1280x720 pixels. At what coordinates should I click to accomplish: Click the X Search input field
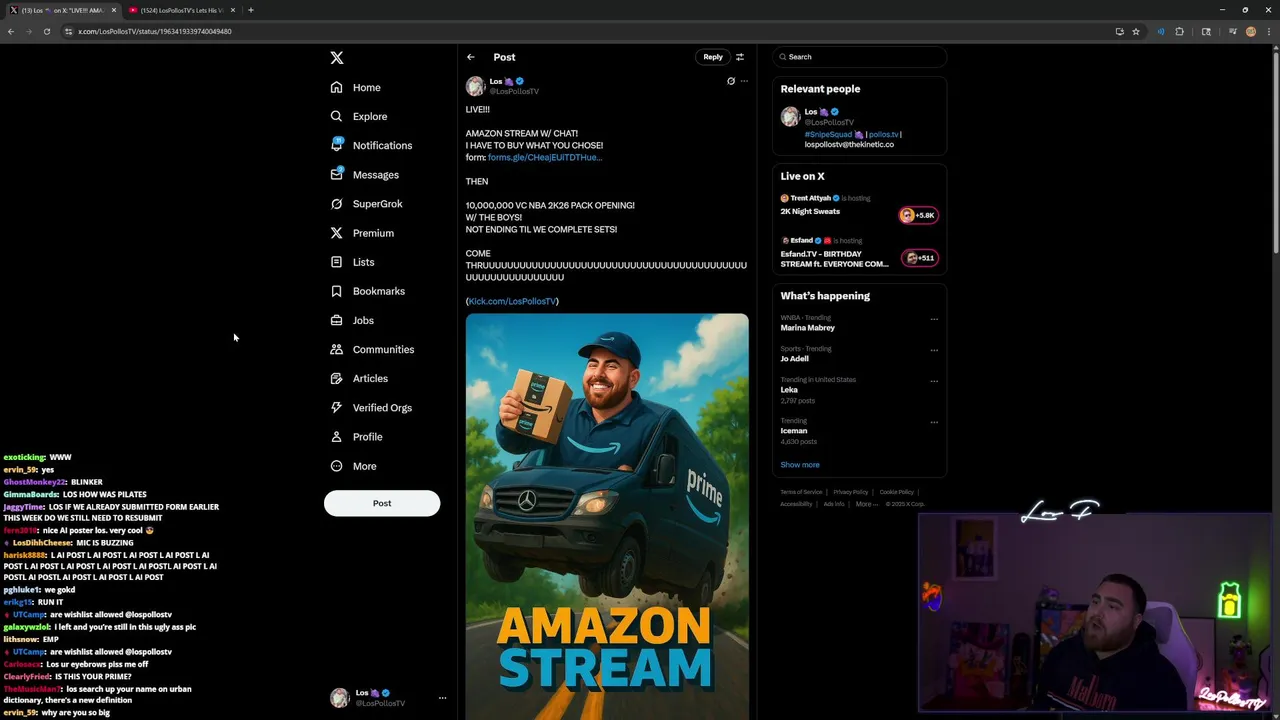859,57
